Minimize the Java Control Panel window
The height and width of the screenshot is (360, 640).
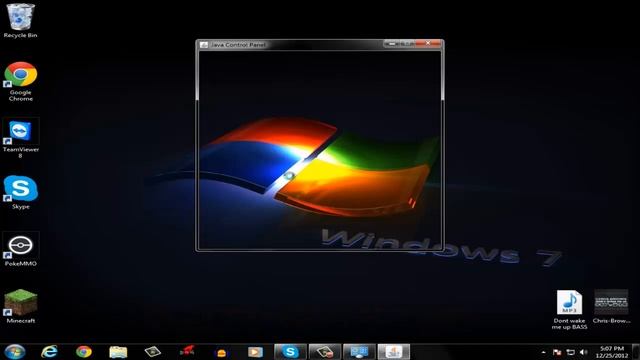click(391, 43)
